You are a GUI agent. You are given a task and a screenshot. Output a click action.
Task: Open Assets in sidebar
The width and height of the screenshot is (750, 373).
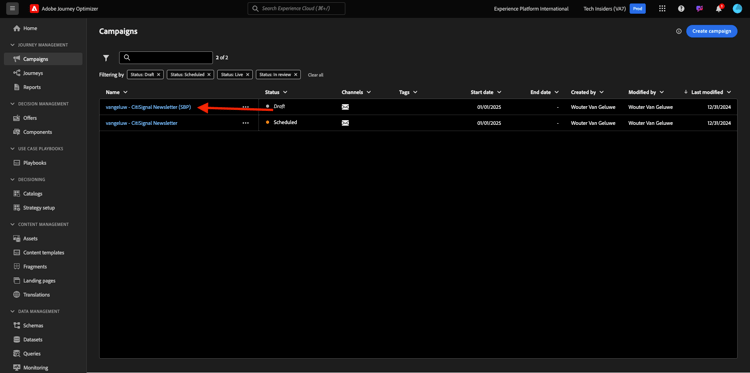coord(43,239)
